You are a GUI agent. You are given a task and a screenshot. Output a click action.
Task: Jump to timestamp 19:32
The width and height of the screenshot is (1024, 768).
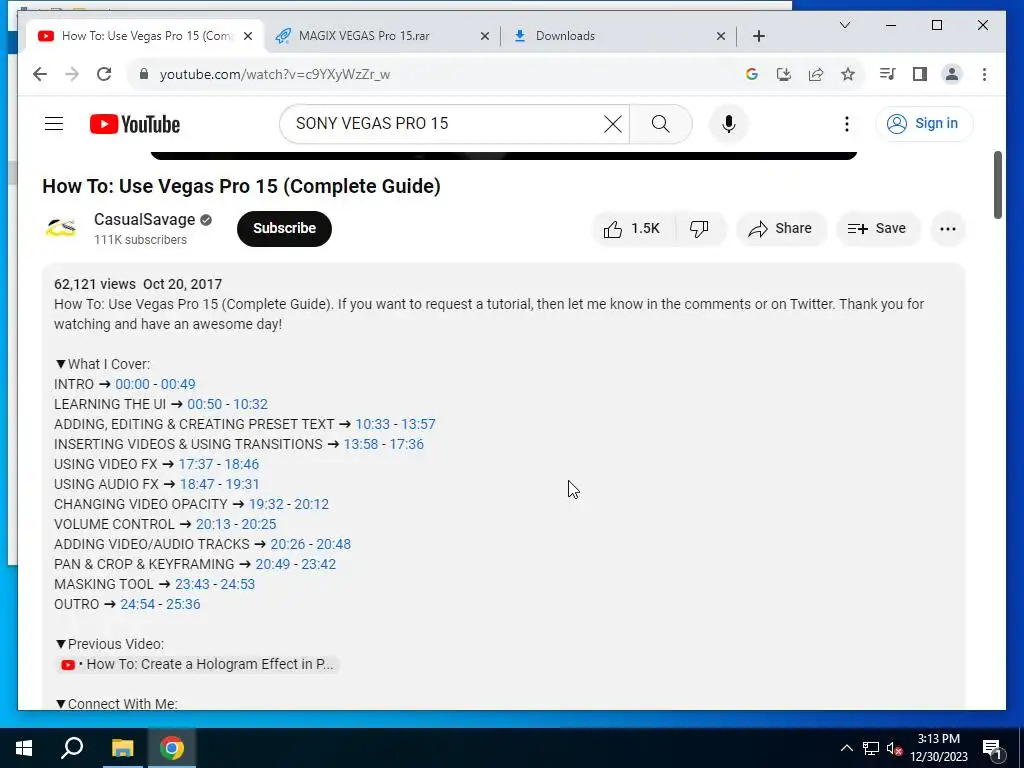click(x=266, y=504)
